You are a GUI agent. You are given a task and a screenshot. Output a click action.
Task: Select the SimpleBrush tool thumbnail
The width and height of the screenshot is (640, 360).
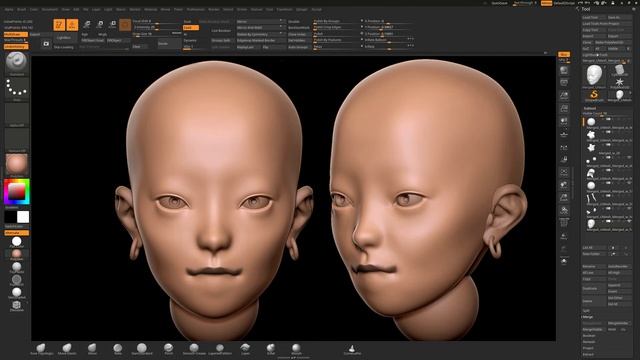click(x=594, y=96)
